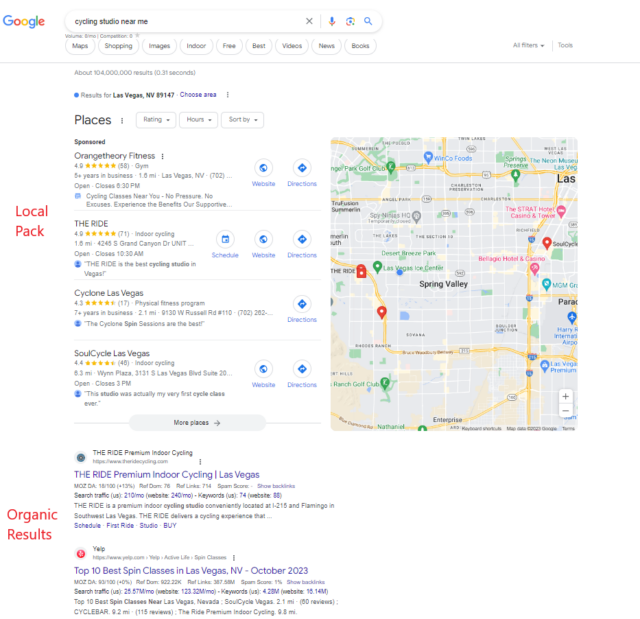Switch to Books search tab
The image size is (640, 619).
(x=360, y=46)
